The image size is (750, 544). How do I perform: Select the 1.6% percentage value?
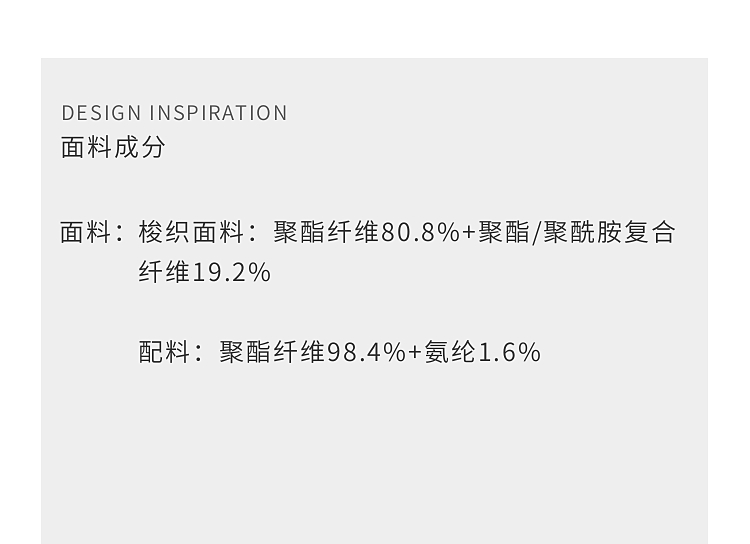(x=509, y=352)
